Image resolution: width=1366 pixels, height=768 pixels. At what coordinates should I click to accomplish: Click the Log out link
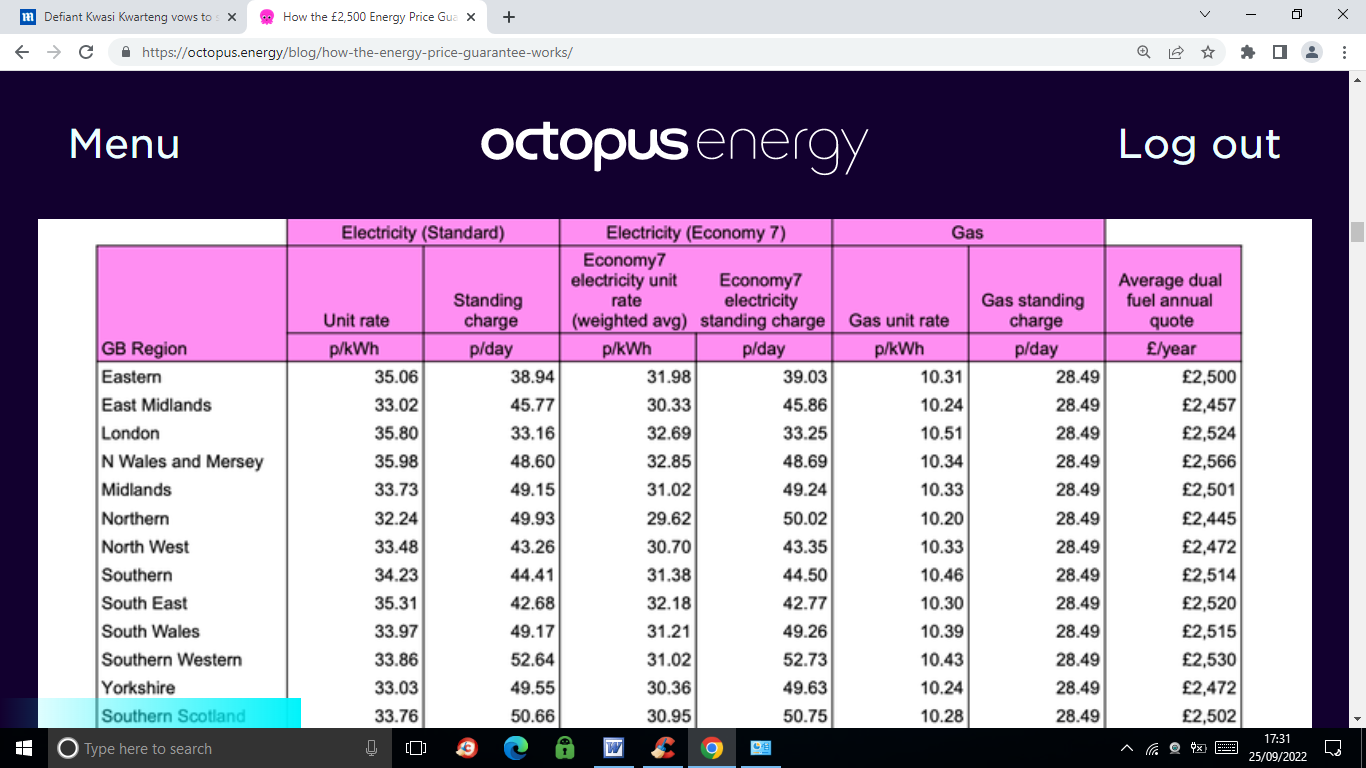pos(1198,145)
